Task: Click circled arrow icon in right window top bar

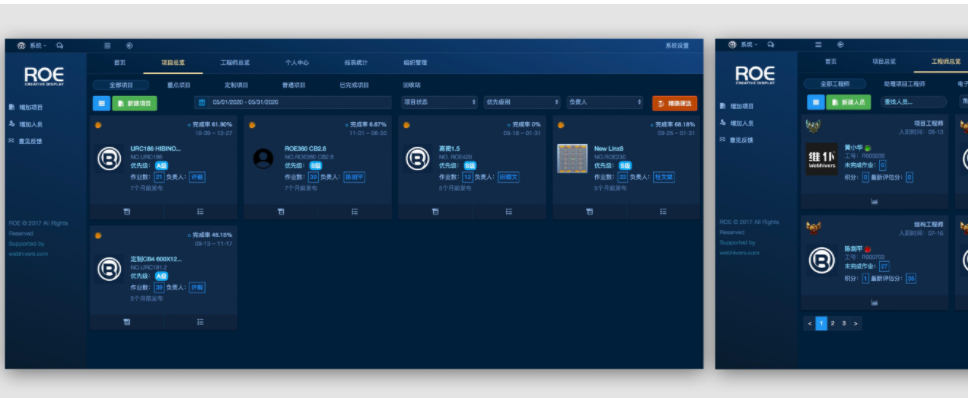Action: (840, 45)
